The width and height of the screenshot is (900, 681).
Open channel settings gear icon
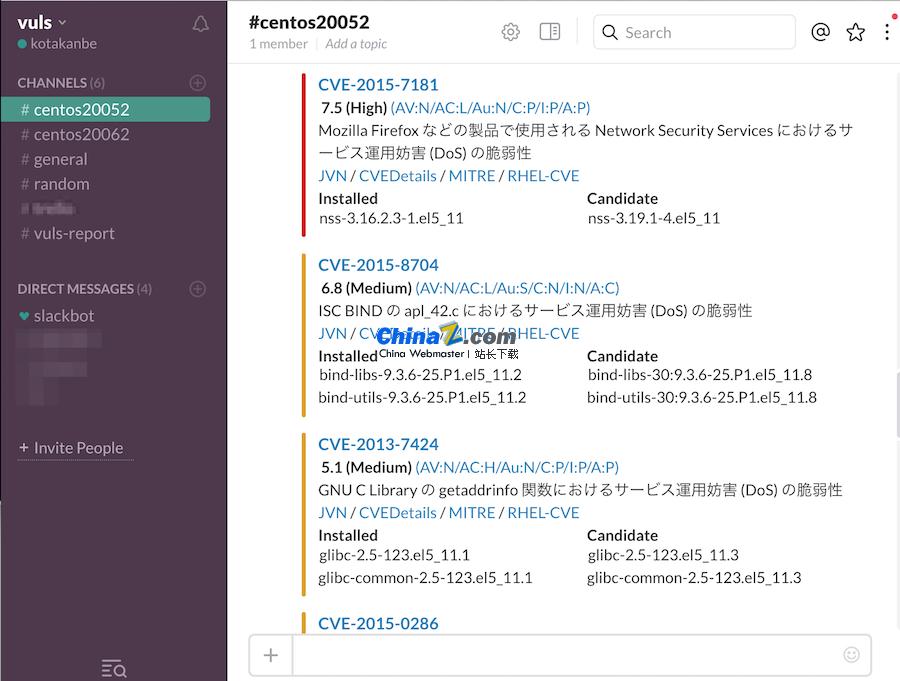510,32
